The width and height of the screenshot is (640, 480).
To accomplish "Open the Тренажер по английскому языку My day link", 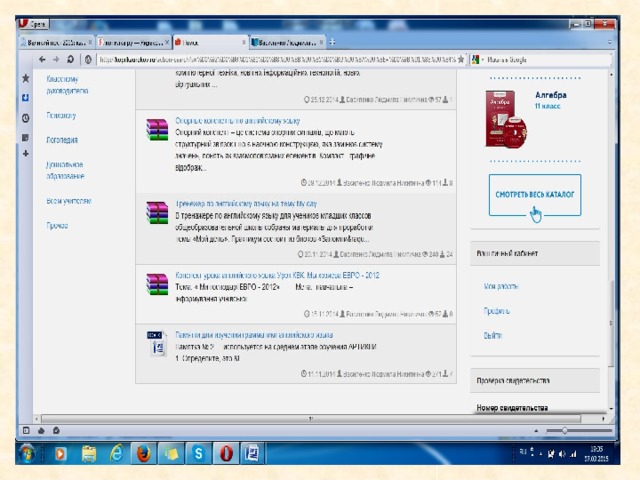I will click(246, 203).
